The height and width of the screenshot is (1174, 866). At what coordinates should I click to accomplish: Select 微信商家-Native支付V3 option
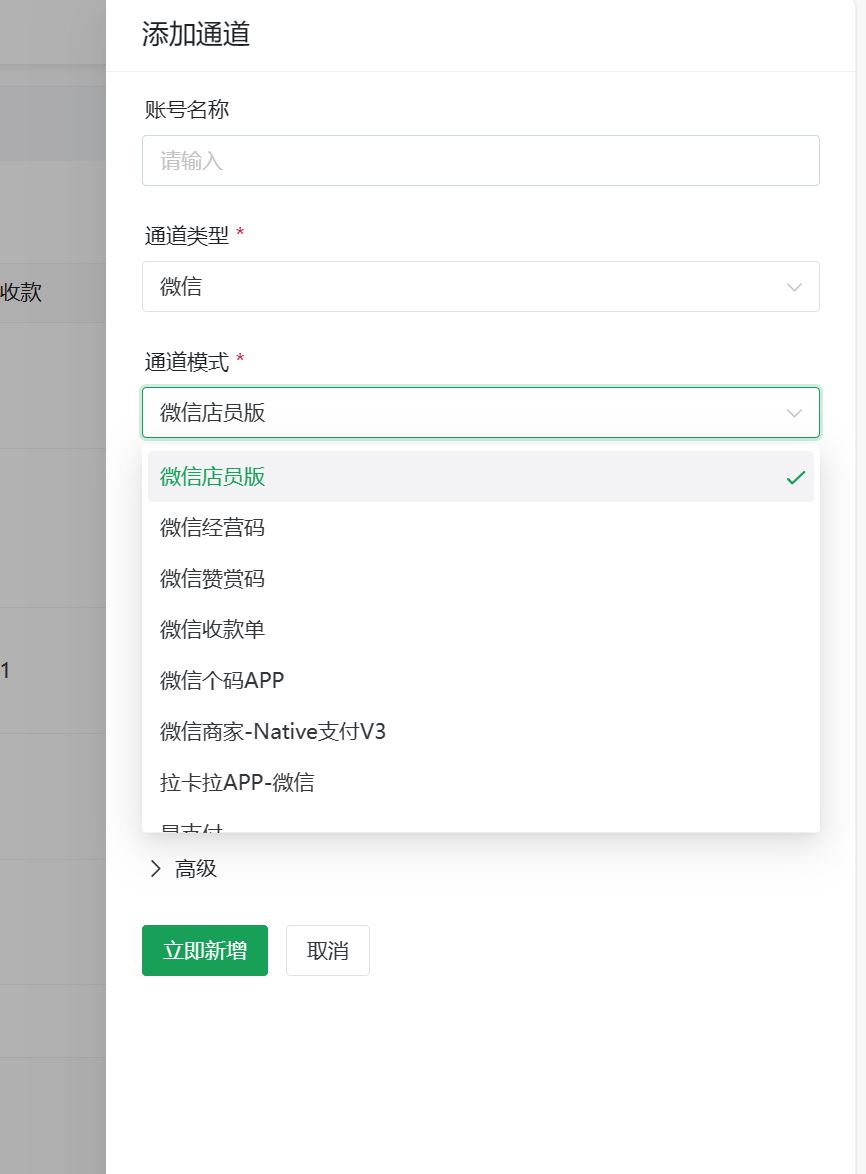tap(481, 732)
